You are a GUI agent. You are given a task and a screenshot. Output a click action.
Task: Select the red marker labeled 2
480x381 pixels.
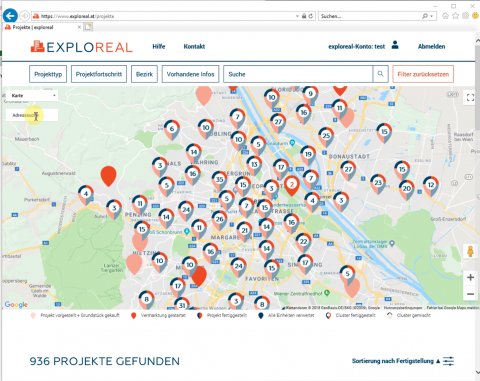click(292, 184)
